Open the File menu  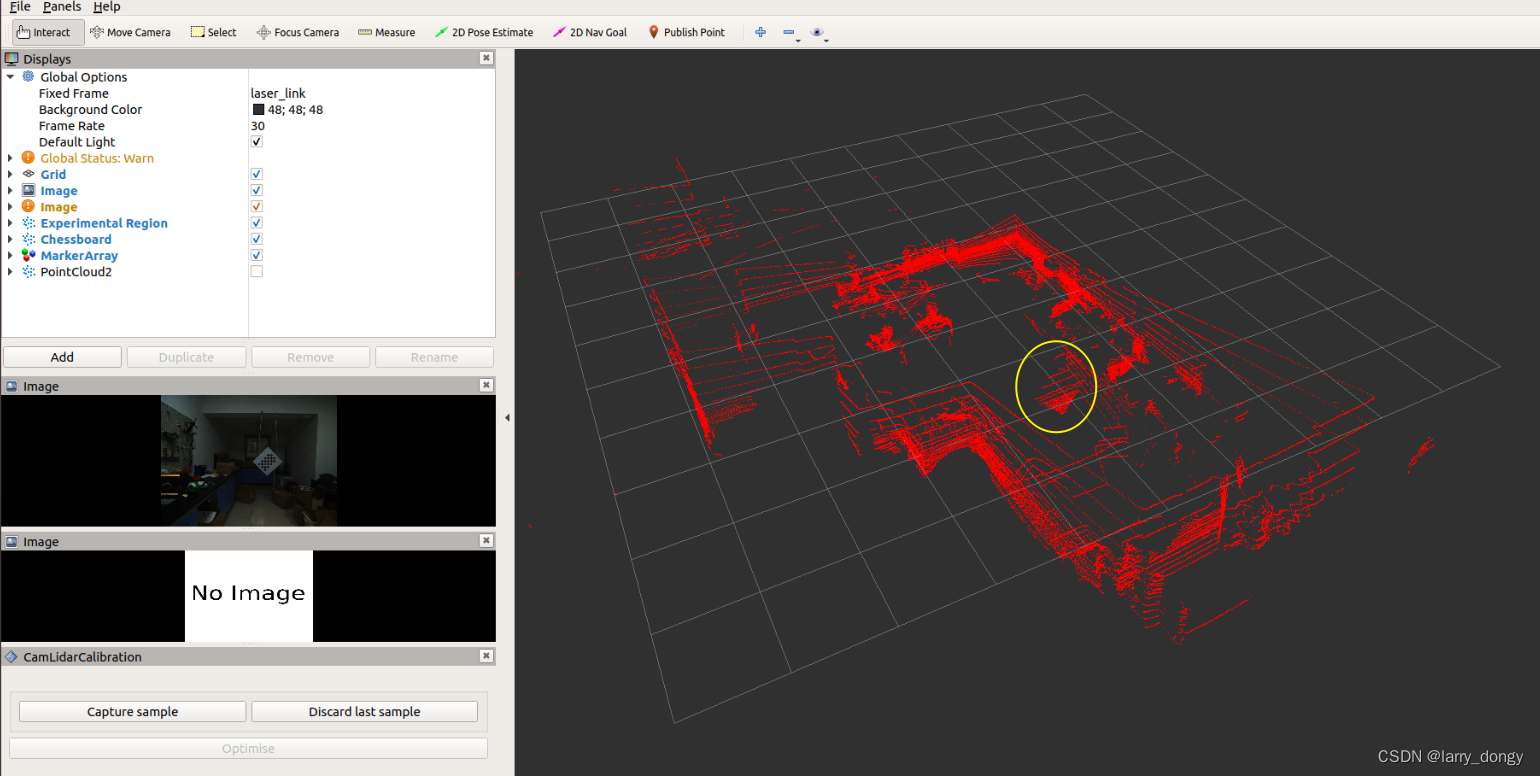tap(20, 7)
